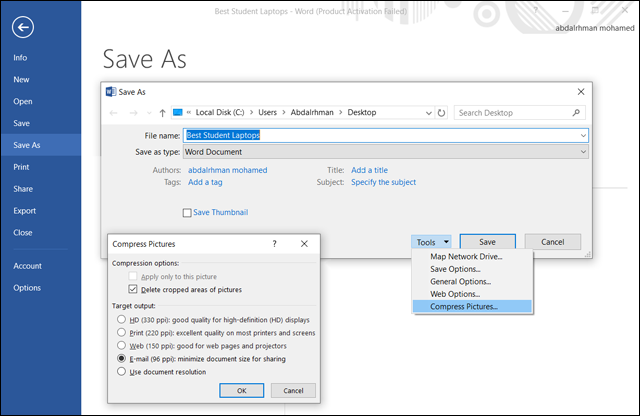Open help in Compress Pictures dialog
Viewport: 640px width, 416px height.
(274, 244)
